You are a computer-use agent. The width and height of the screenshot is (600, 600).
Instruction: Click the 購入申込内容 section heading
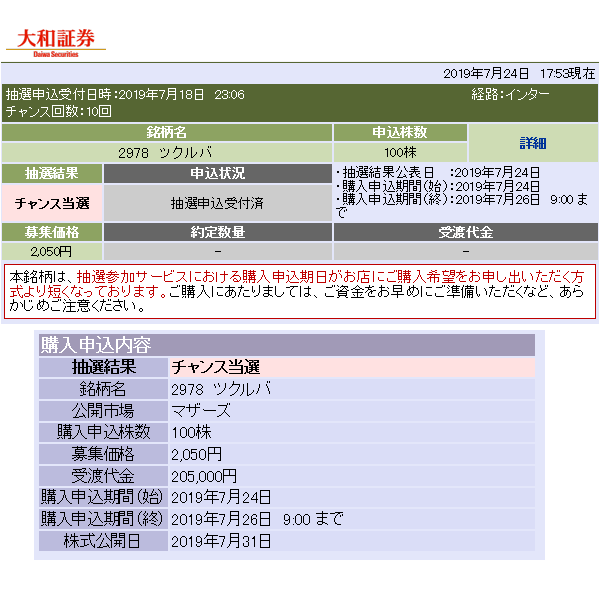click(x=287, y=345)
